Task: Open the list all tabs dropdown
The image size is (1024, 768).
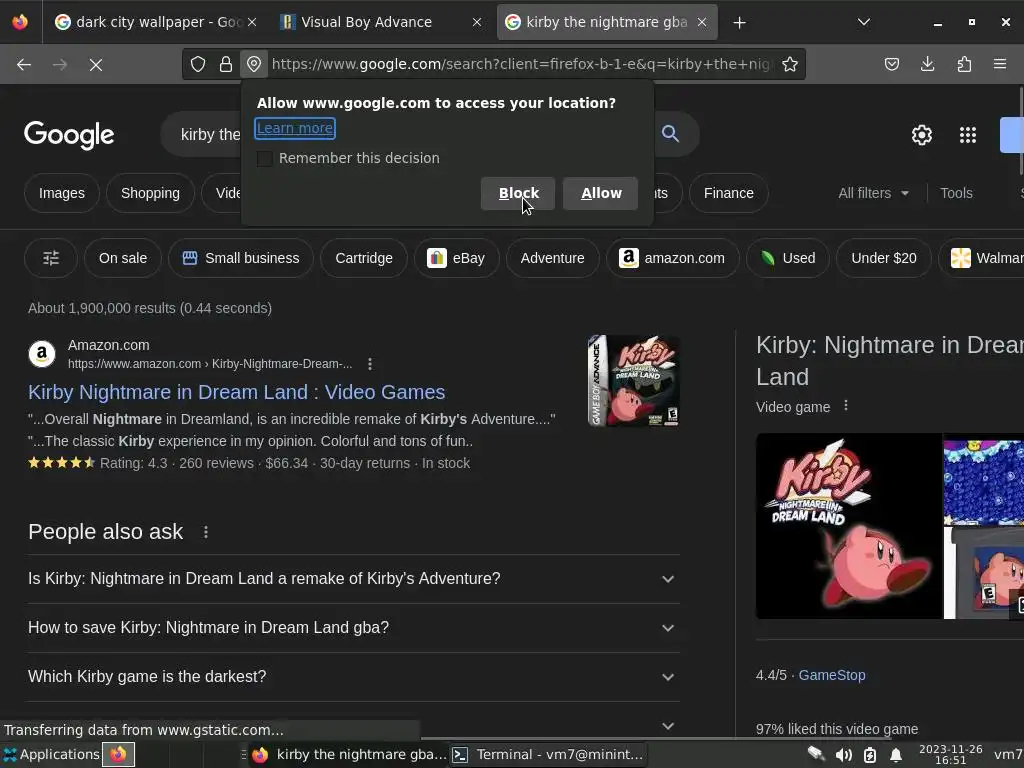Action: (x=863, y=22)
